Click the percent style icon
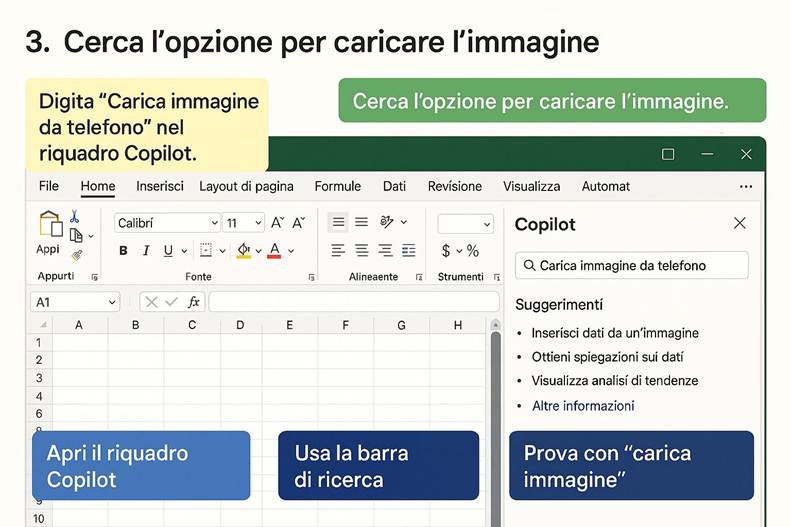The height and width of the screenshot is (527, 791). [473, 251]
